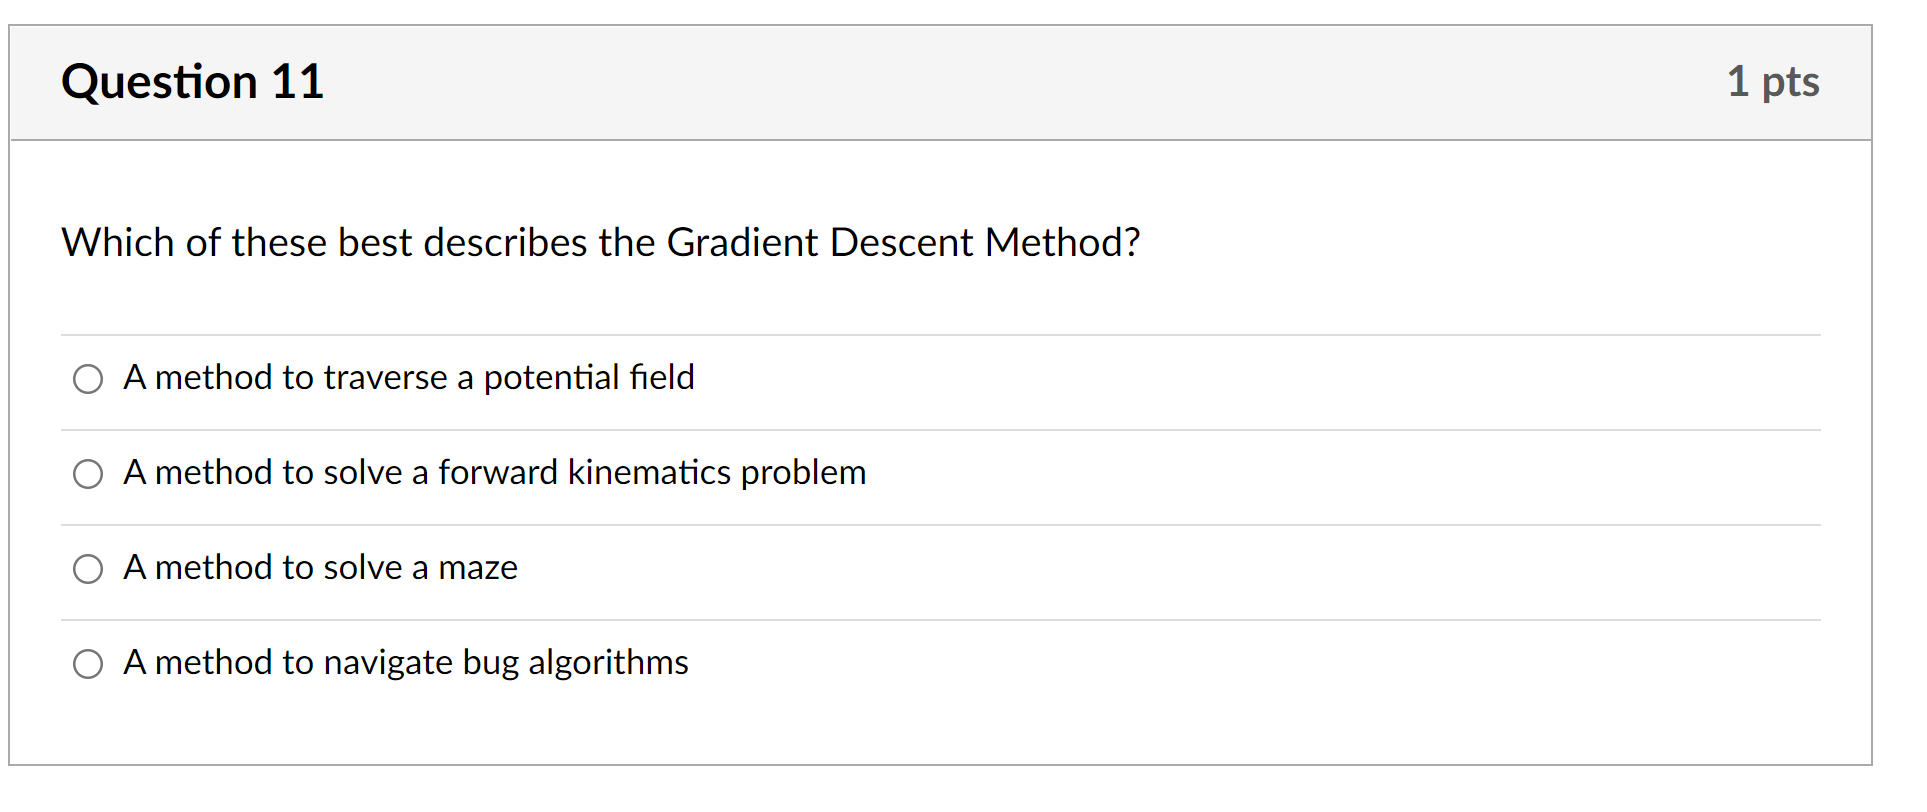Click the first radio button
The image size is (1927, 812).
(x=88, y=379)
